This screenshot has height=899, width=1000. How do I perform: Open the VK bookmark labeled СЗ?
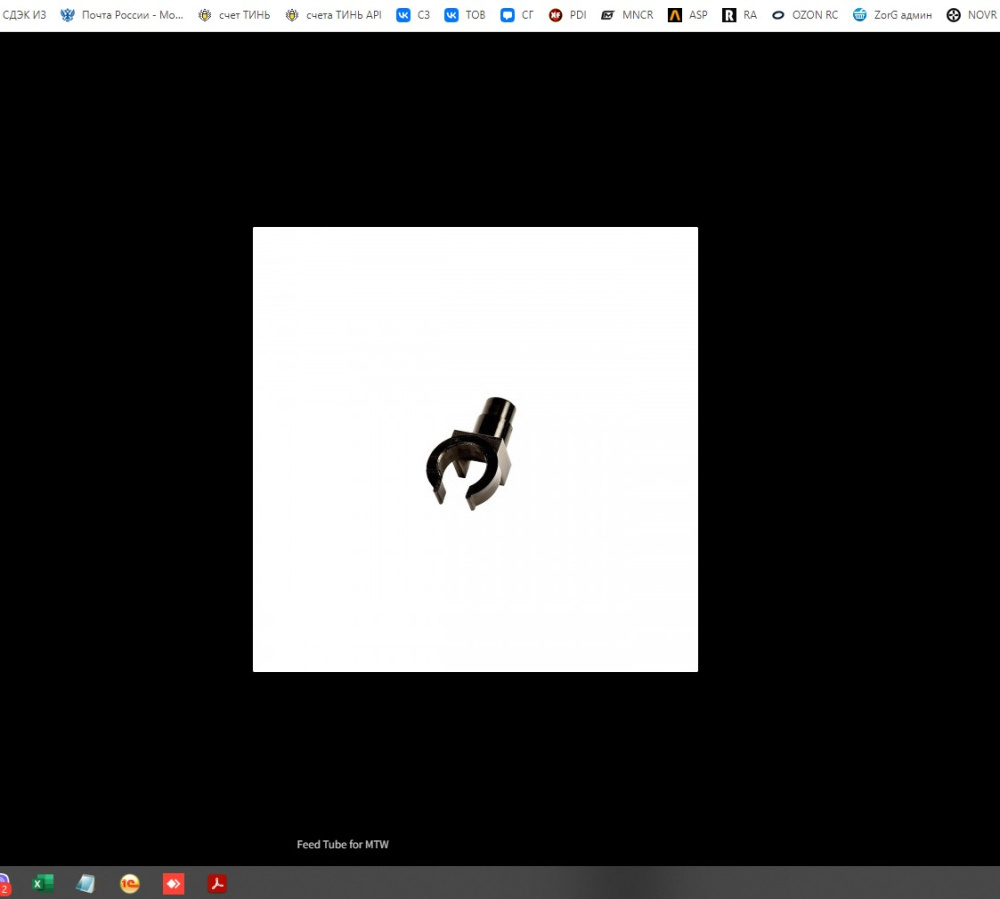click(413, 15)
